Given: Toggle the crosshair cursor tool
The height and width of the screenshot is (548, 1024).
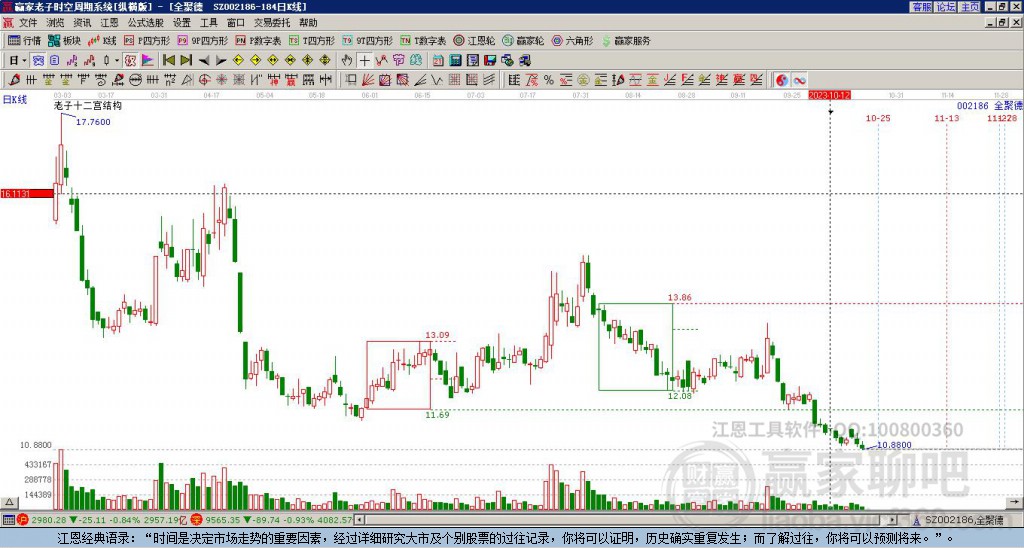Looking at the screenshot, I should pos(364,60).
